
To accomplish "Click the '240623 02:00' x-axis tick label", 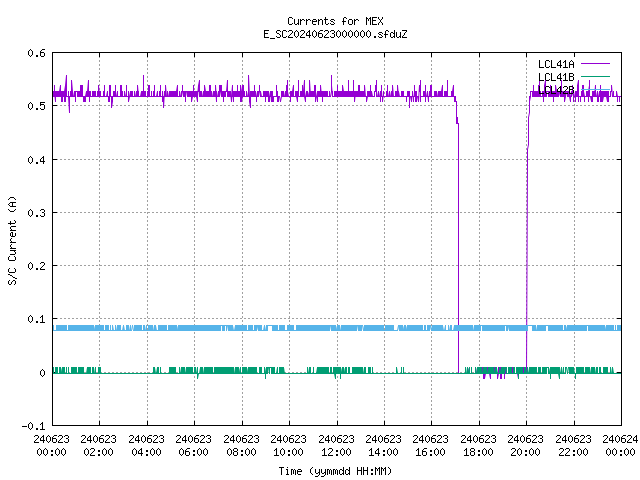I will click(x=98, y=445).
